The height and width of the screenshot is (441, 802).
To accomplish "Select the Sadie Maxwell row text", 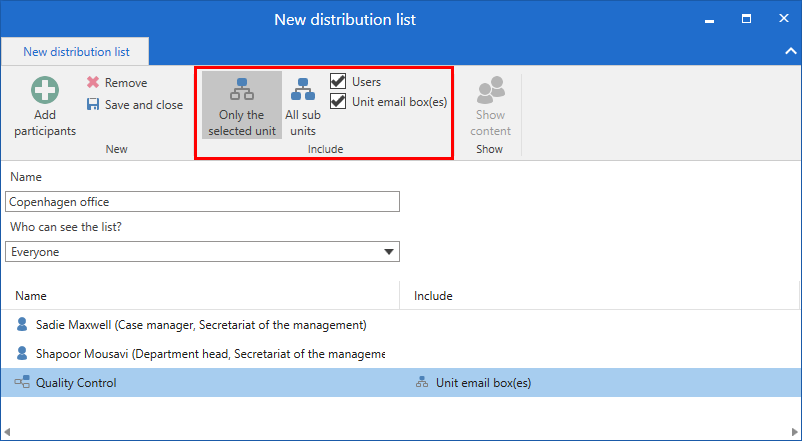I will click(201, 325).
